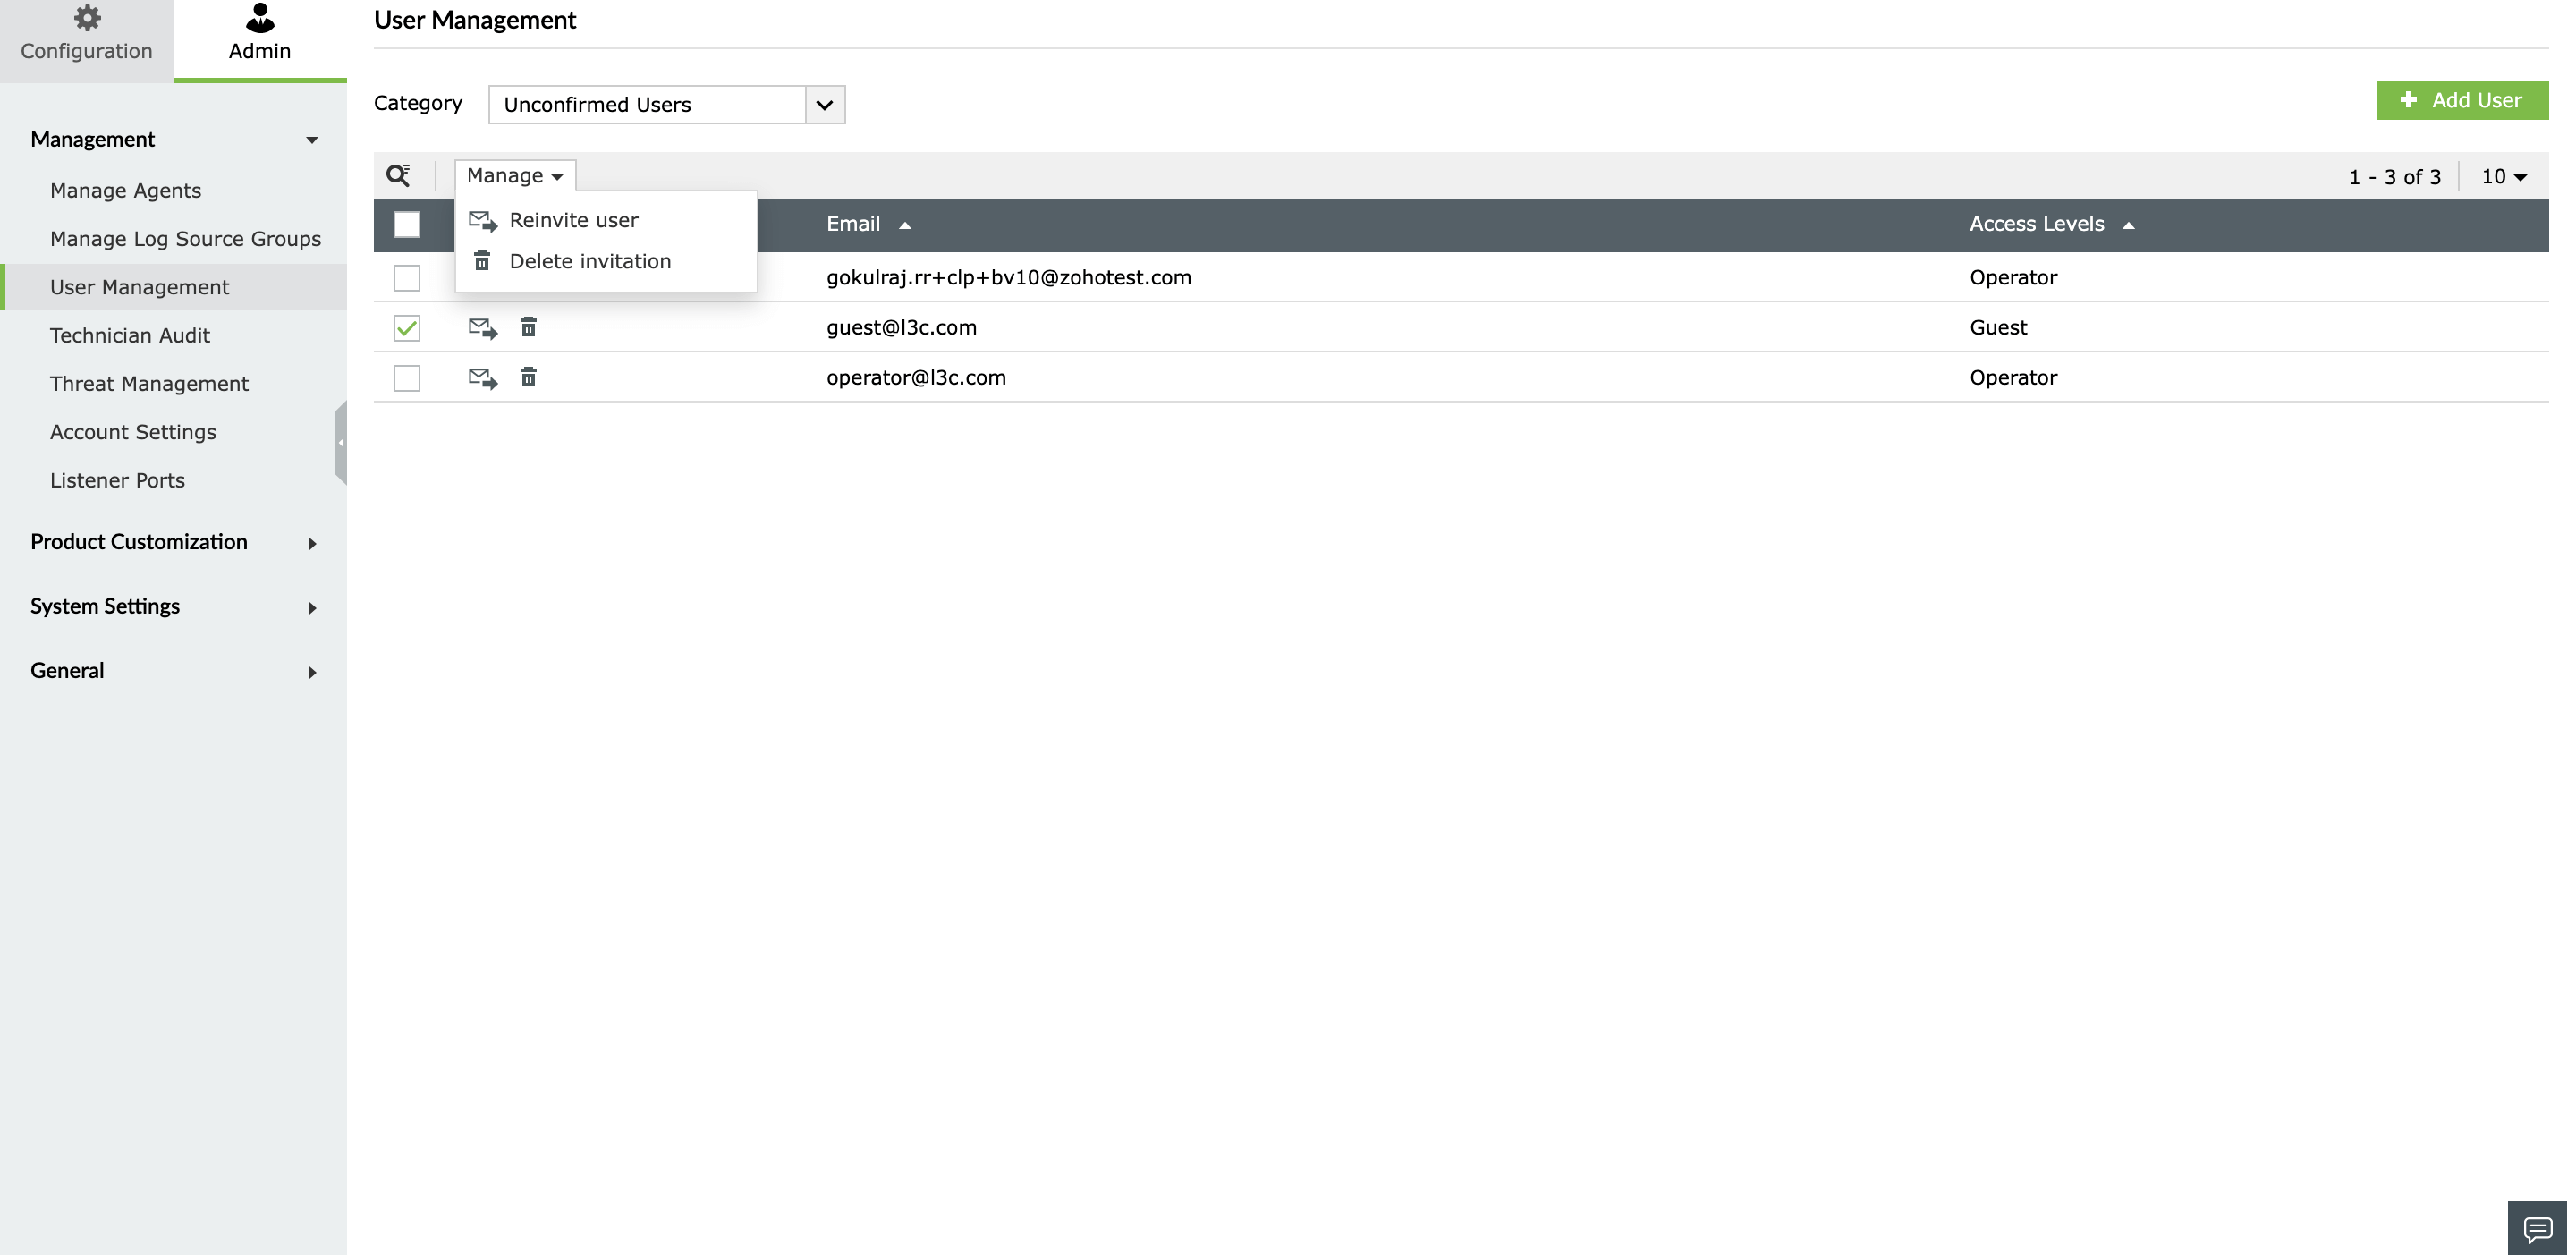Click the search filter magnifier icon

click(398, 176)
